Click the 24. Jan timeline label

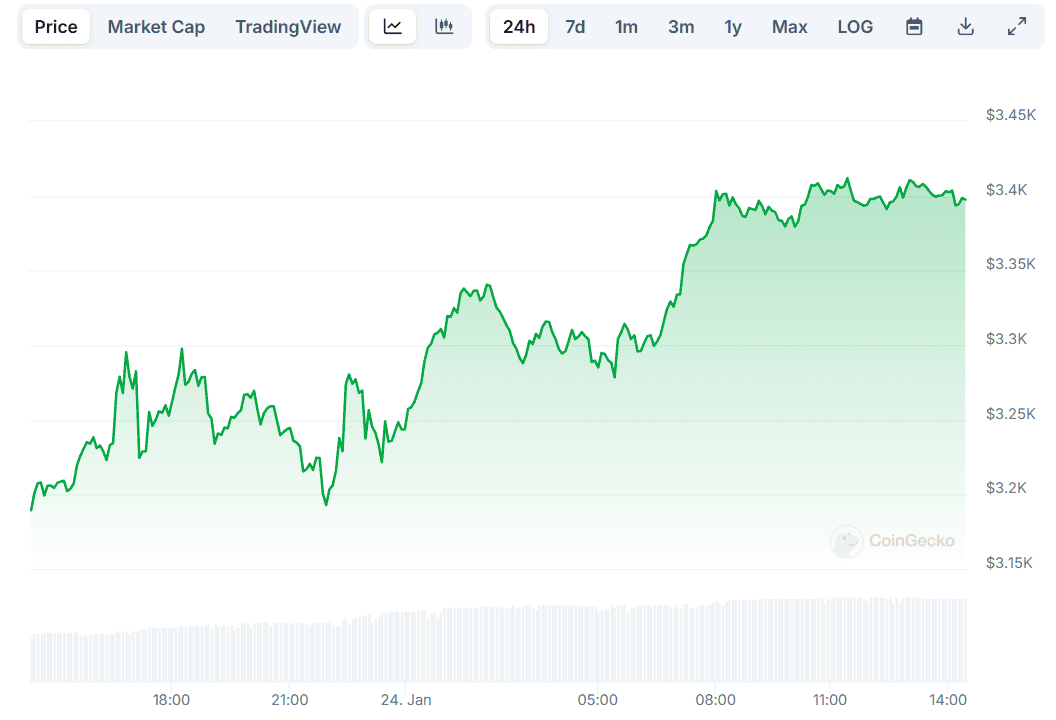407,700
